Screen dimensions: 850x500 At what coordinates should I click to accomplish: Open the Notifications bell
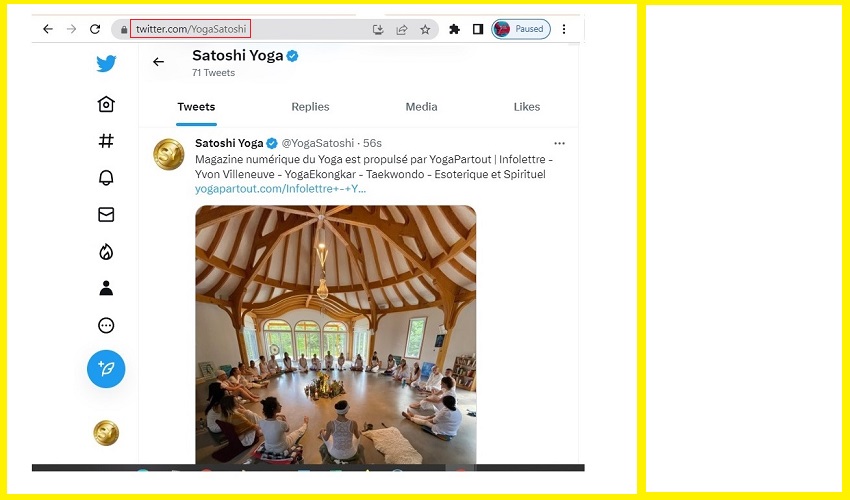pos(106,178)
